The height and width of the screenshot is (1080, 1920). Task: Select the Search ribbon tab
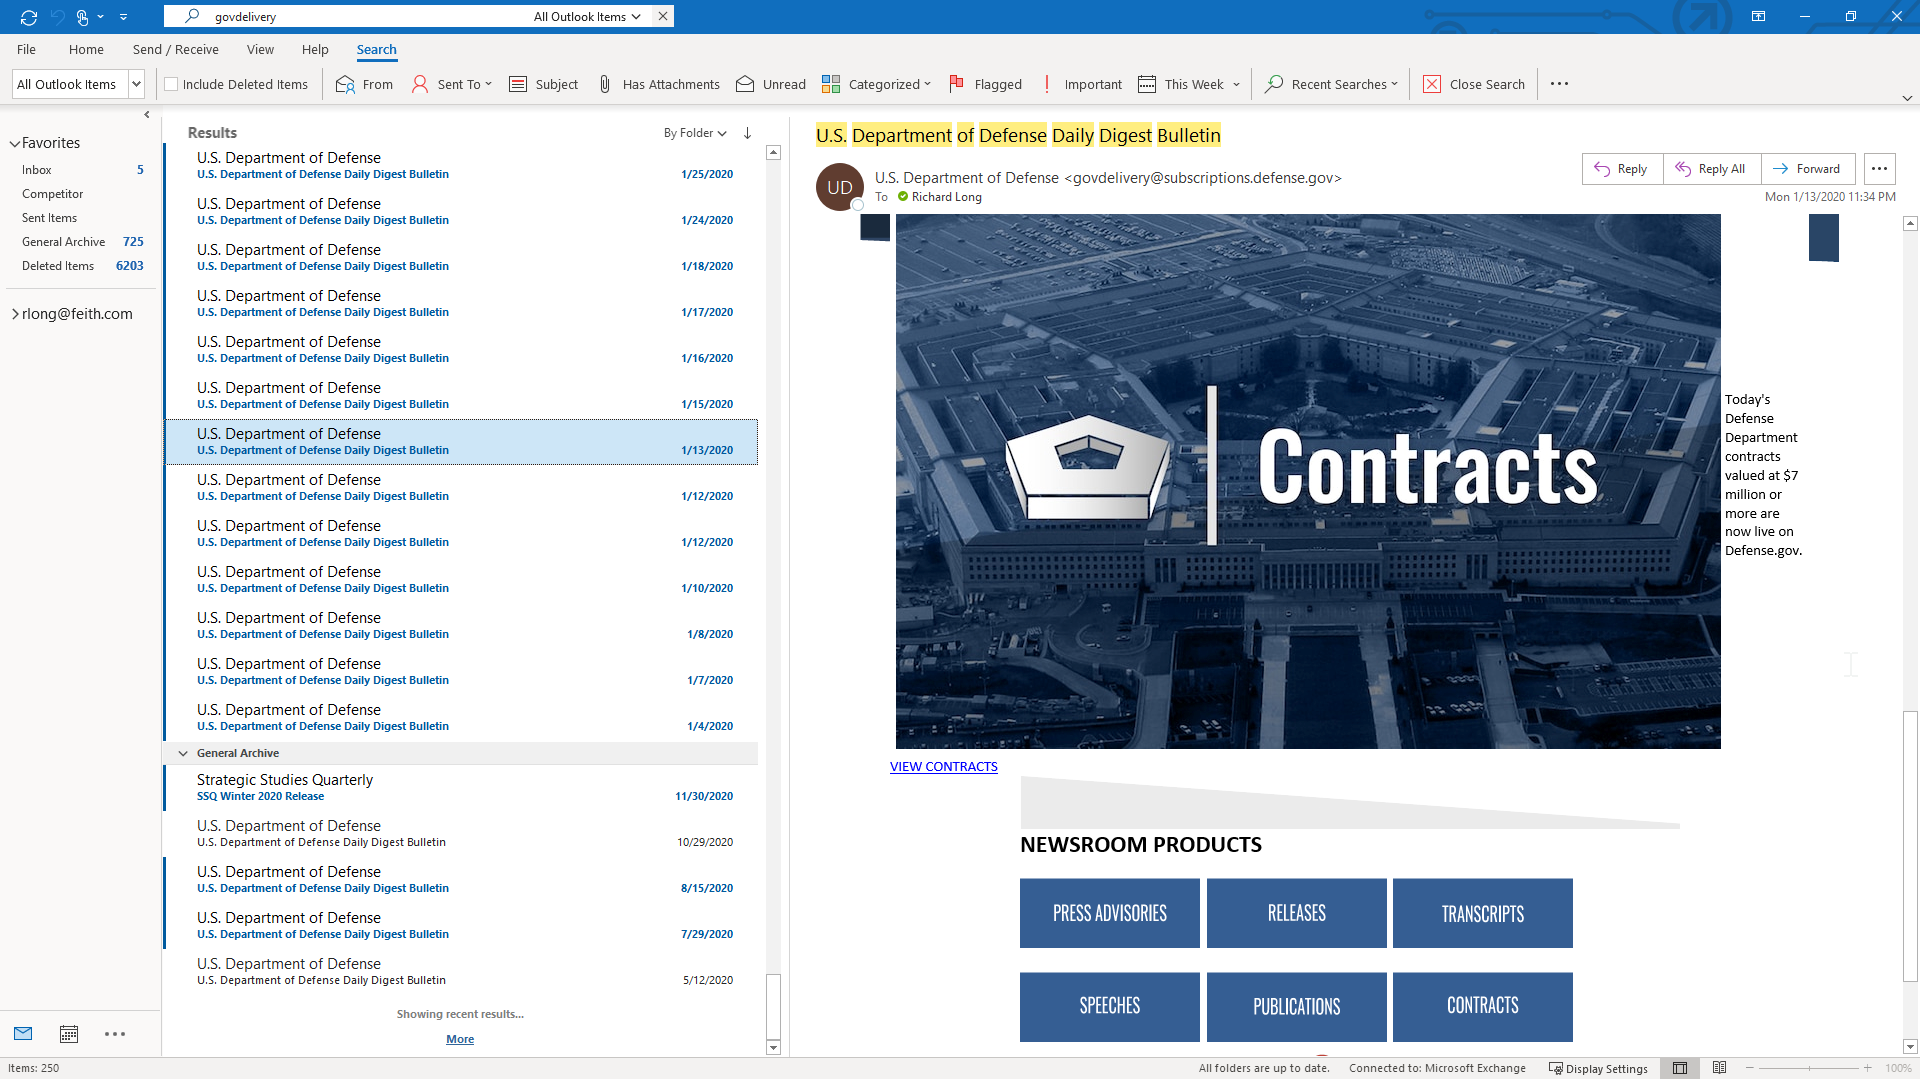point(376,50)
